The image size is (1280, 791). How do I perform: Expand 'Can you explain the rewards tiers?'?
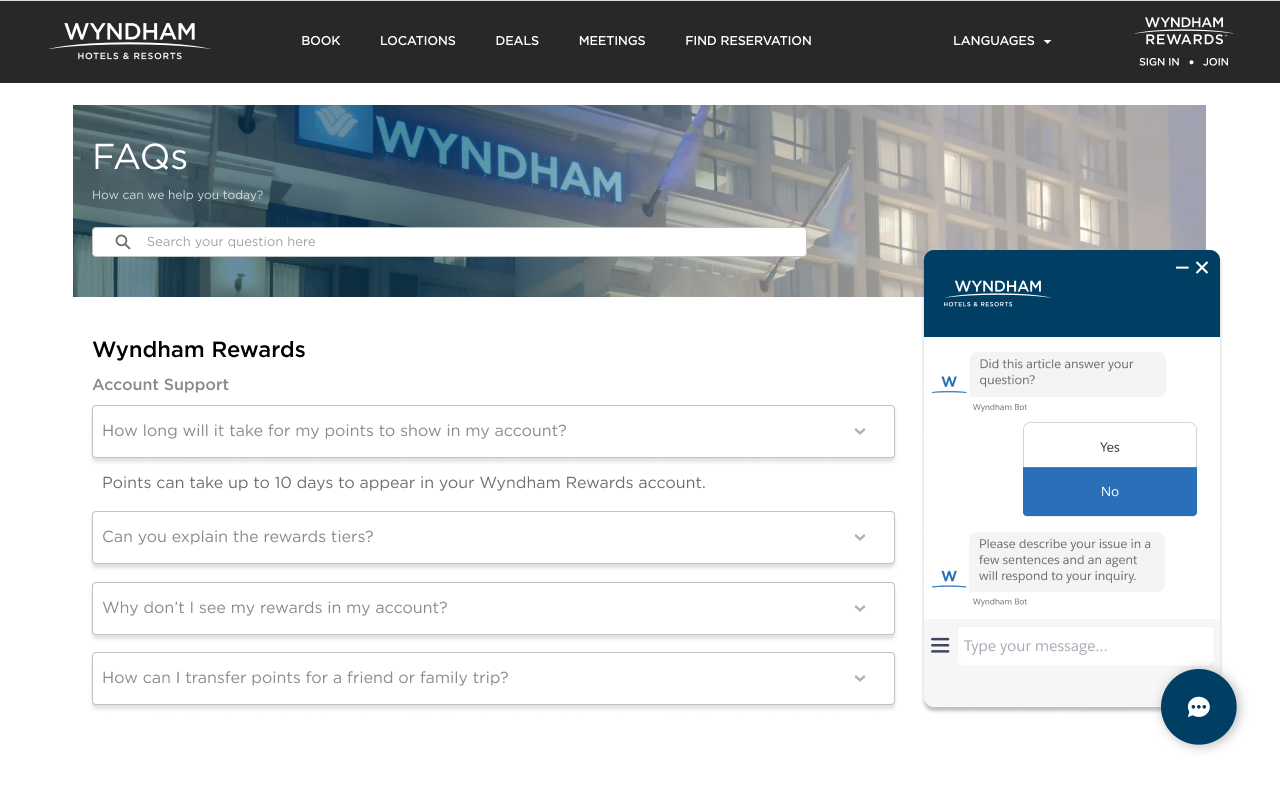tap(493, 537)
